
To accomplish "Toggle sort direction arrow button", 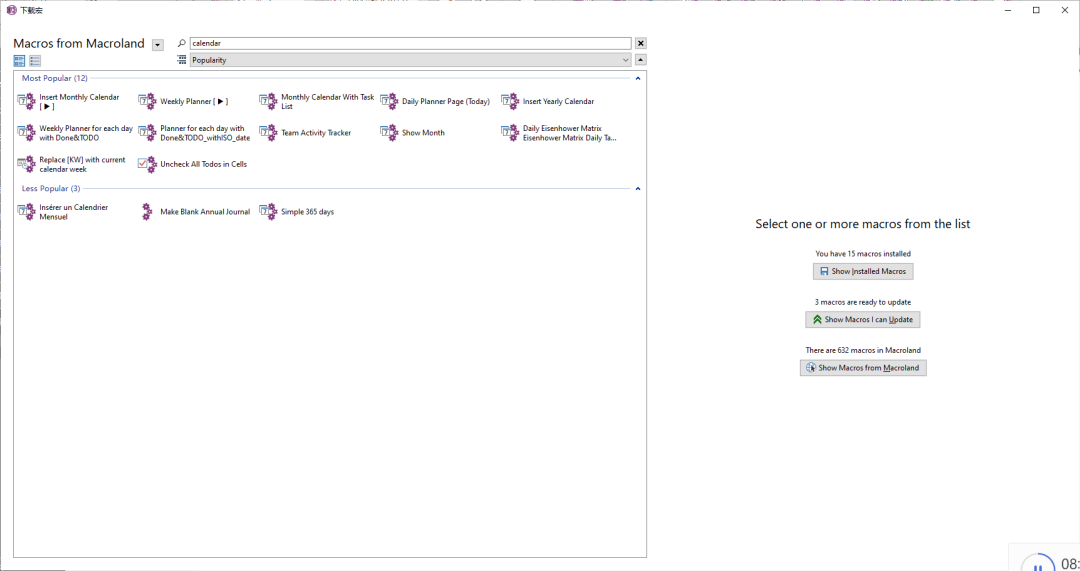I will 641,60.
